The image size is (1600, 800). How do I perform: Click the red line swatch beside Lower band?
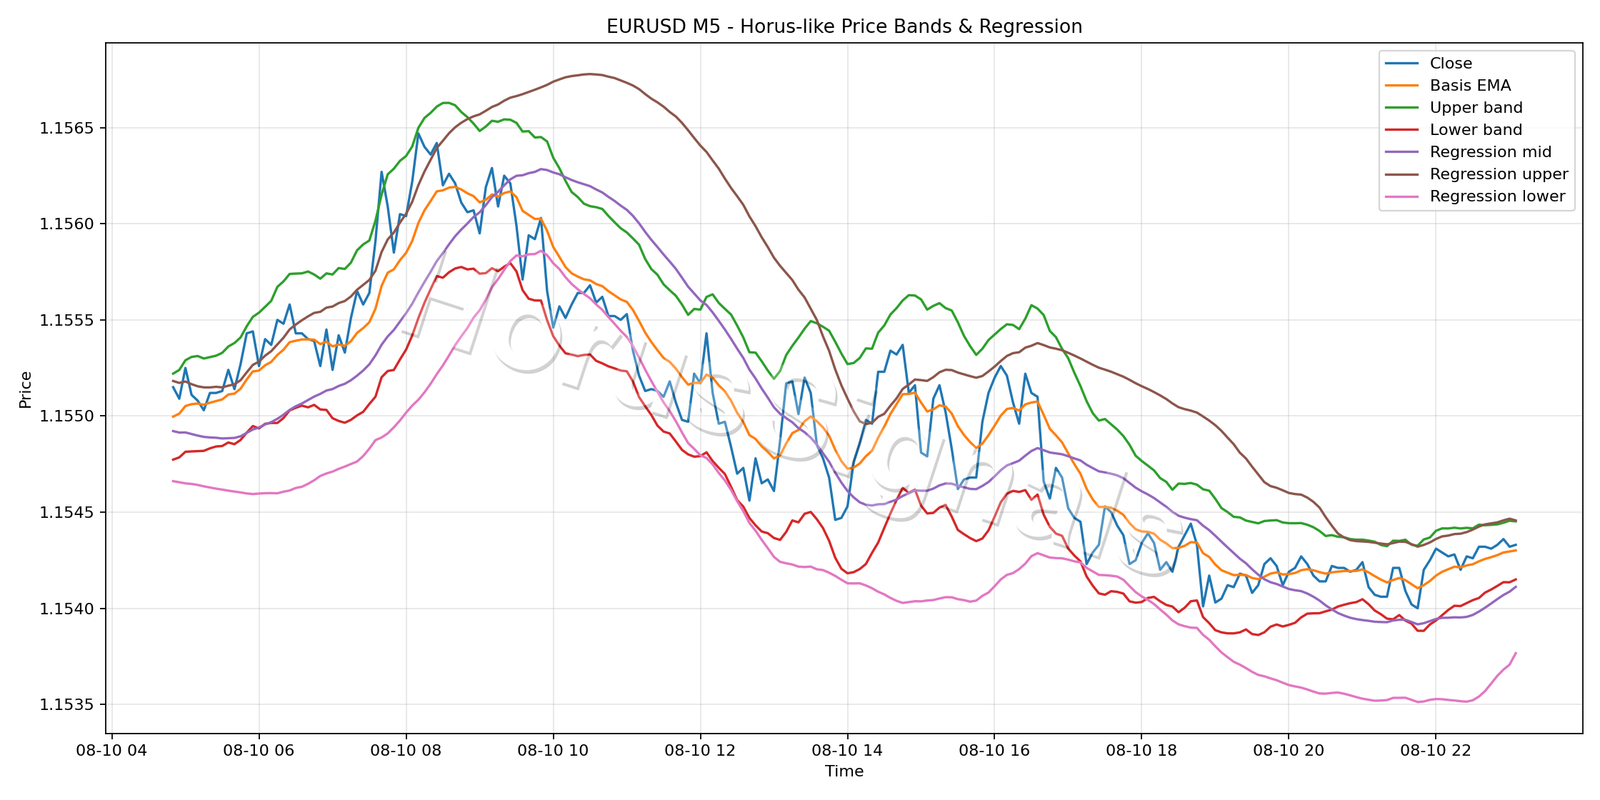[1402, 130]
